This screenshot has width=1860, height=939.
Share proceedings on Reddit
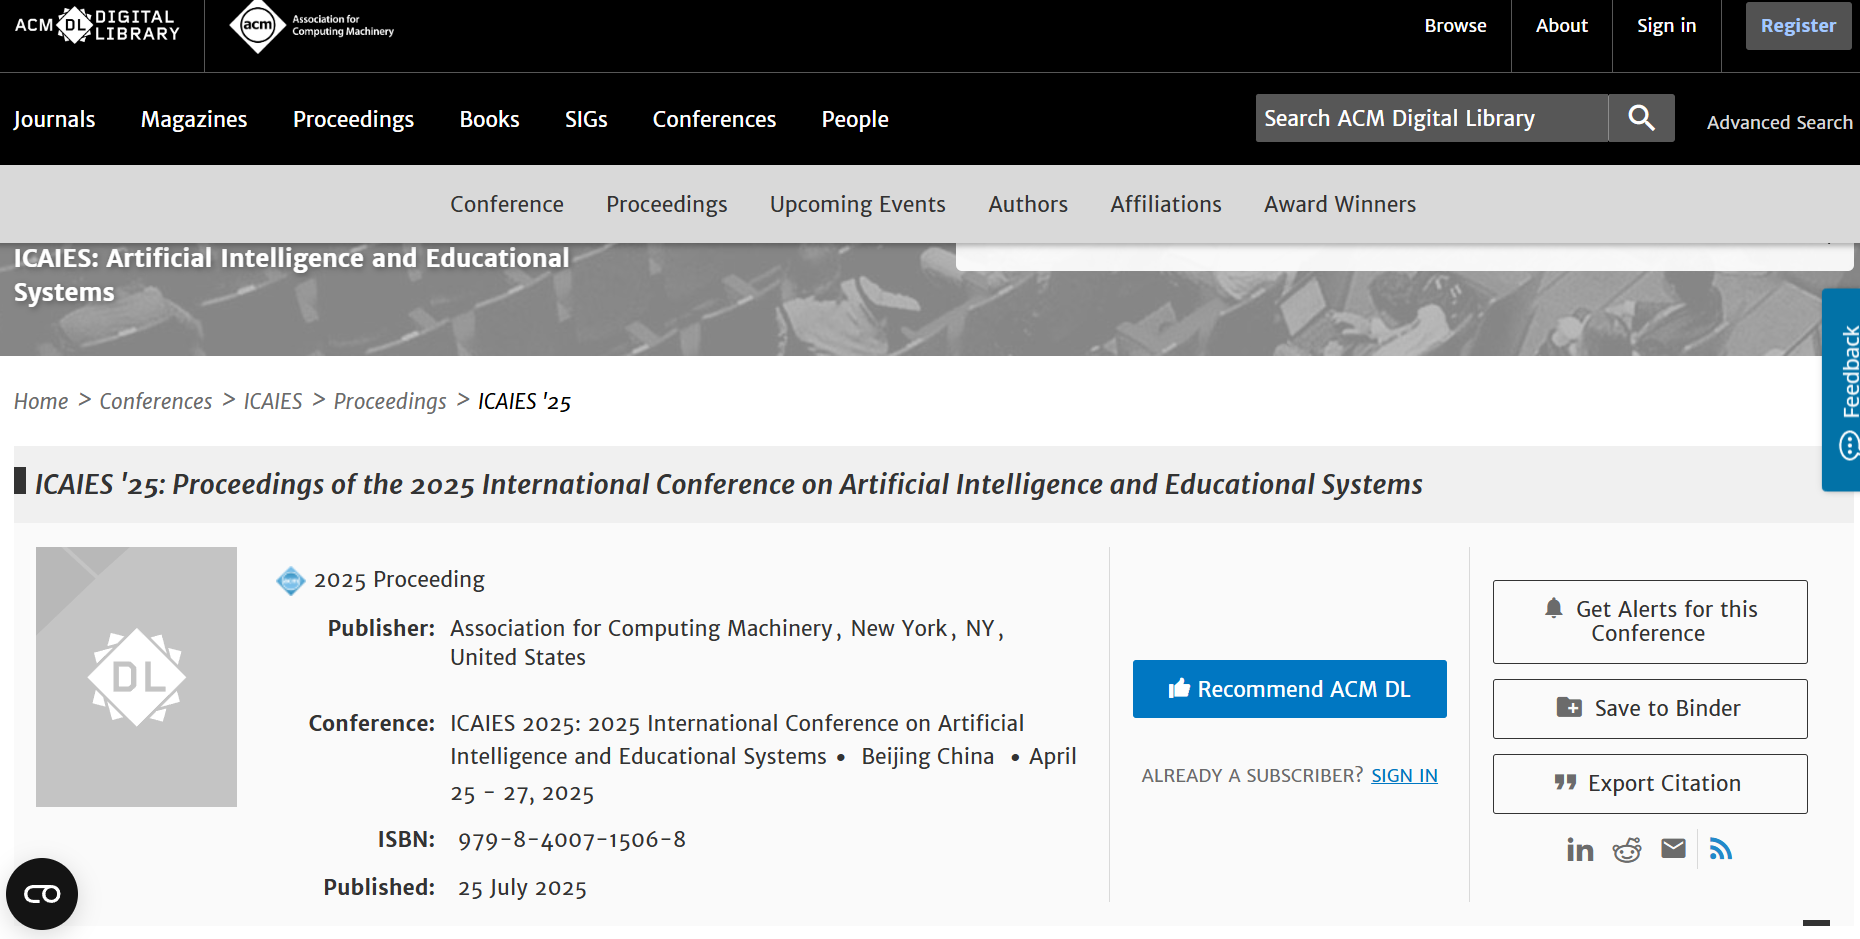coord(1627,850)
